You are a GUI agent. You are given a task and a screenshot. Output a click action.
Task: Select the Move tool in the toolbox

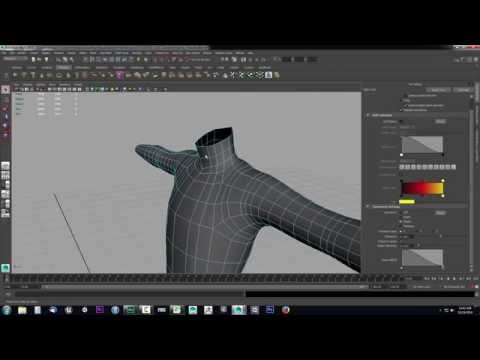tap(6, 117)
